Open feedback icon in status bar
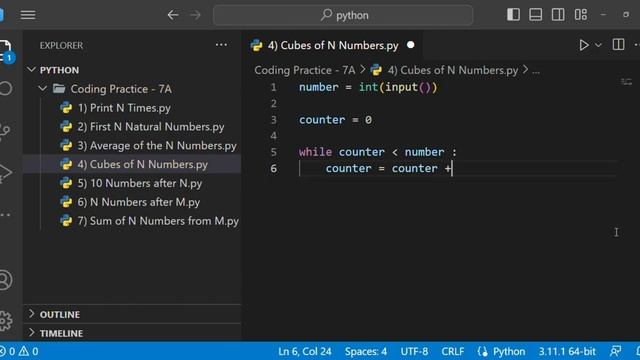 pyautogui.click(x=616, y=351)
